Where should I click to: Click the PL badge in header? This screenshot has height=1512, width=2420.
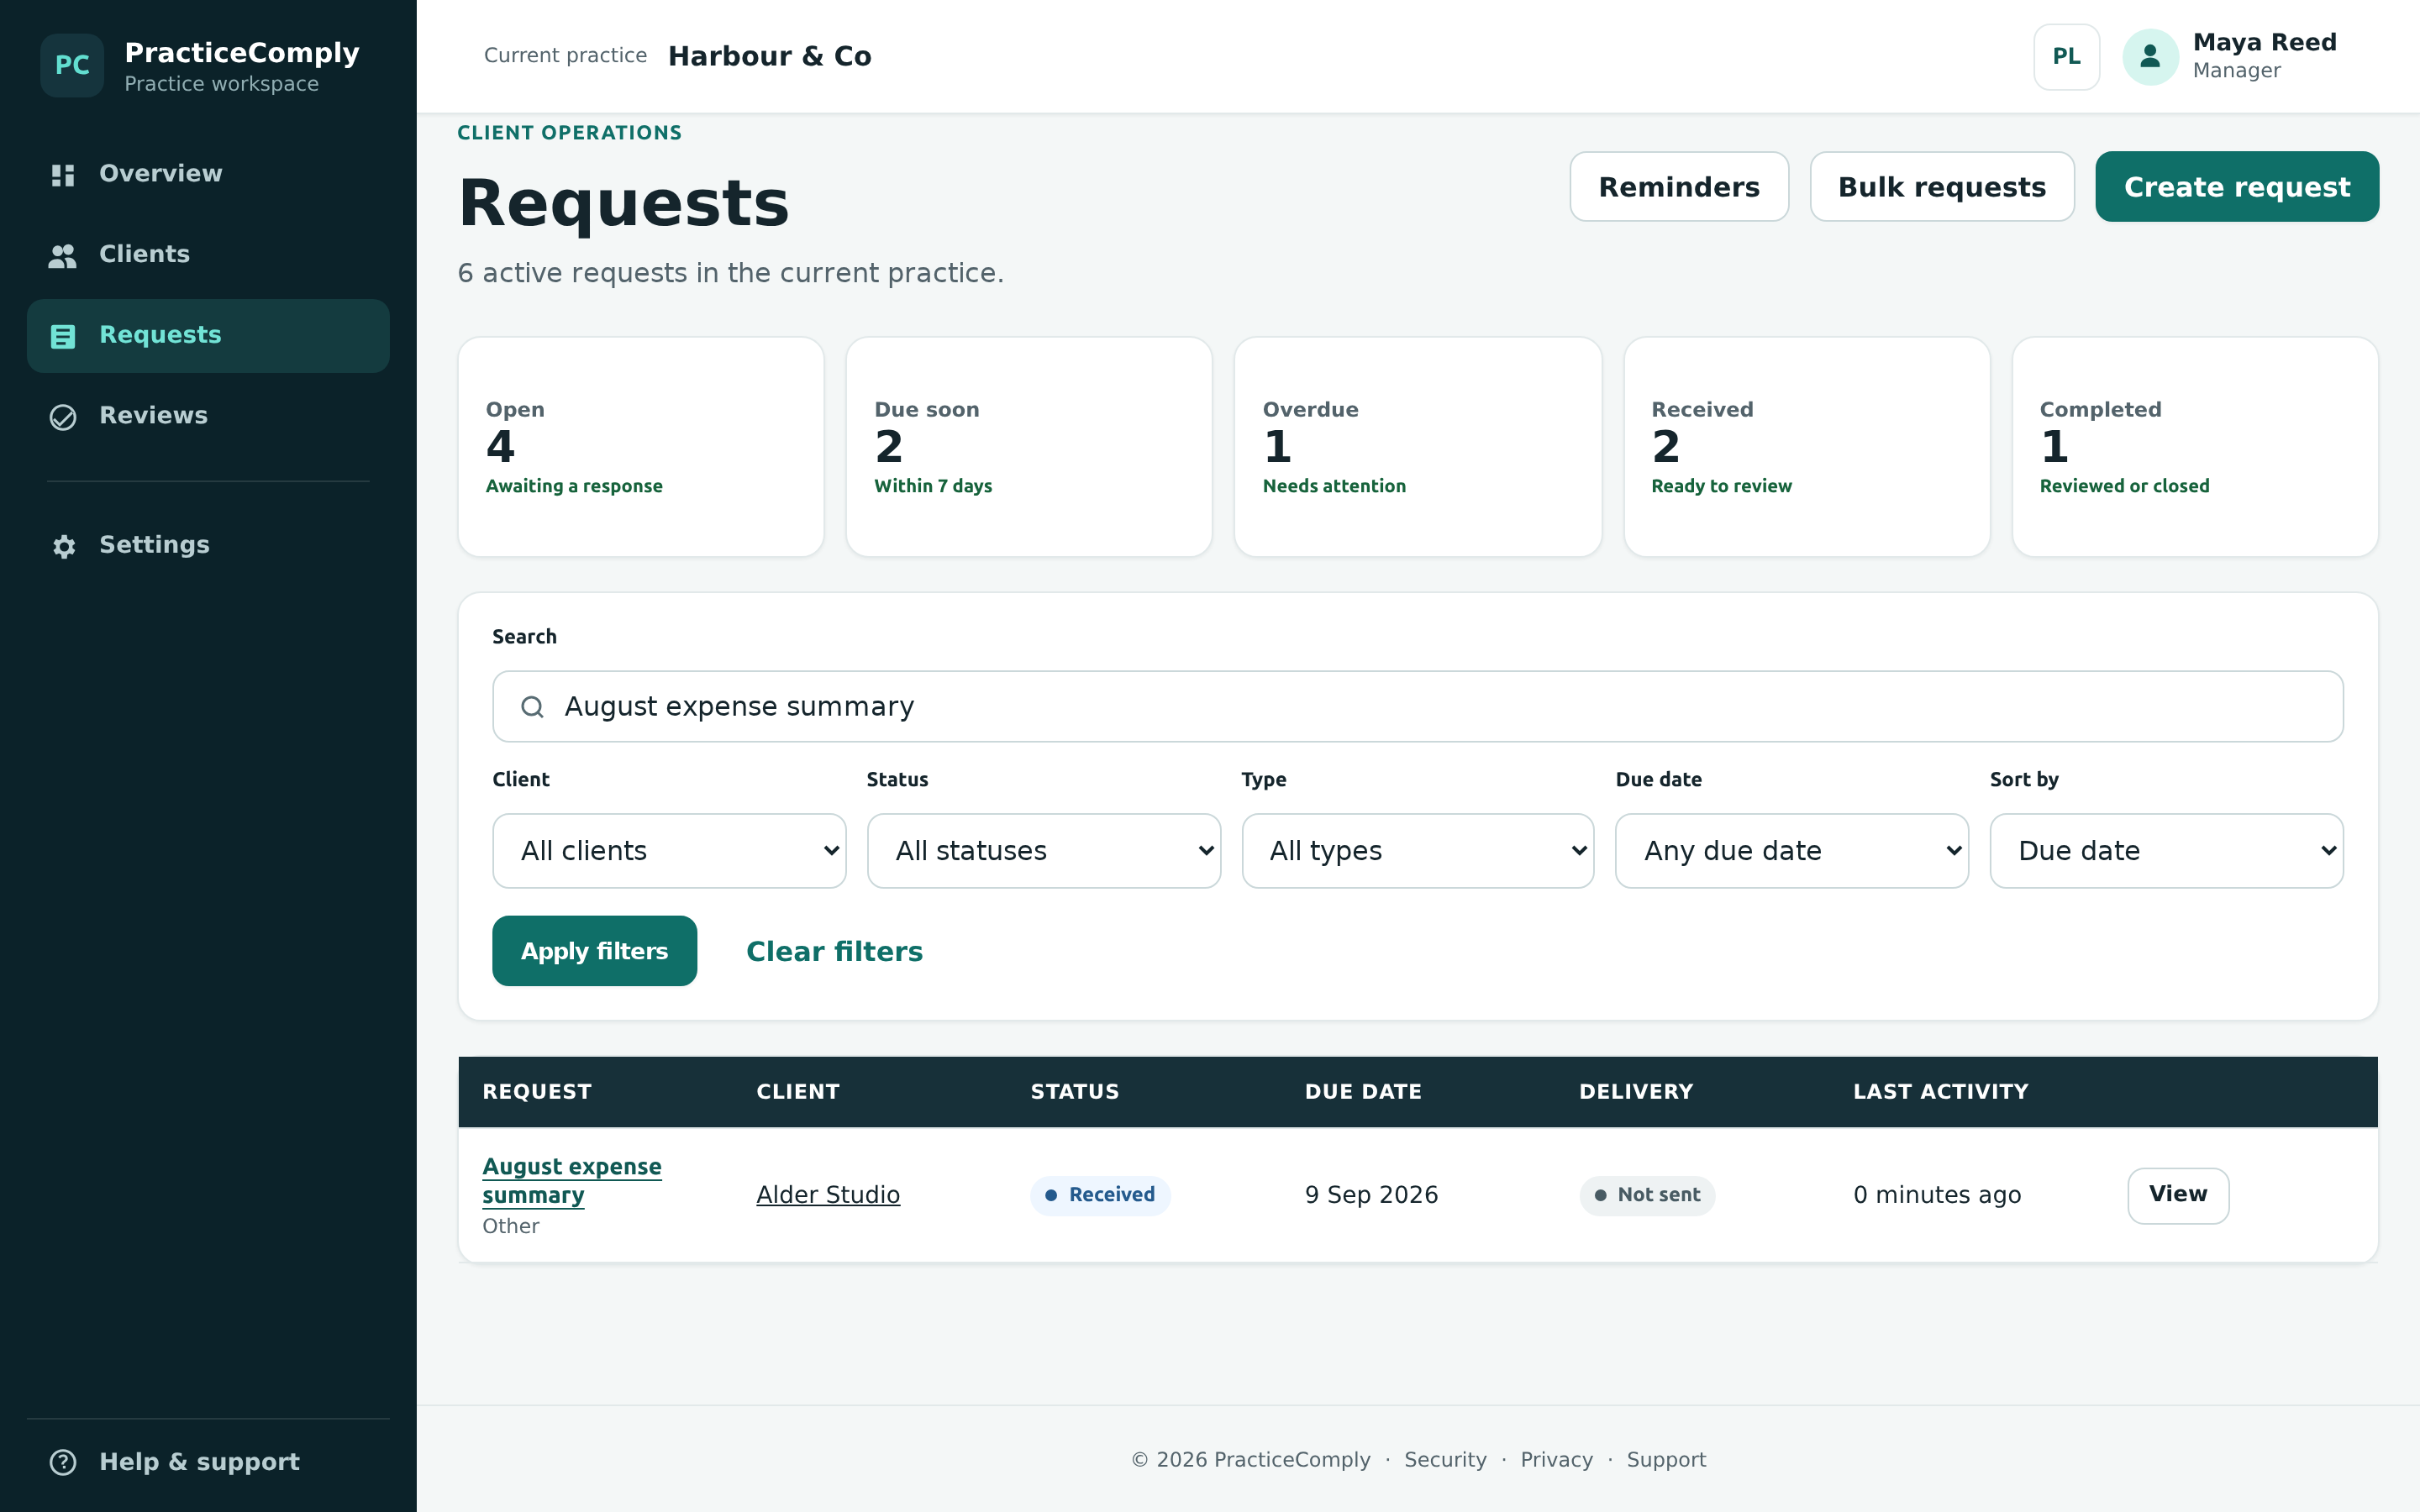[2066, 57]
